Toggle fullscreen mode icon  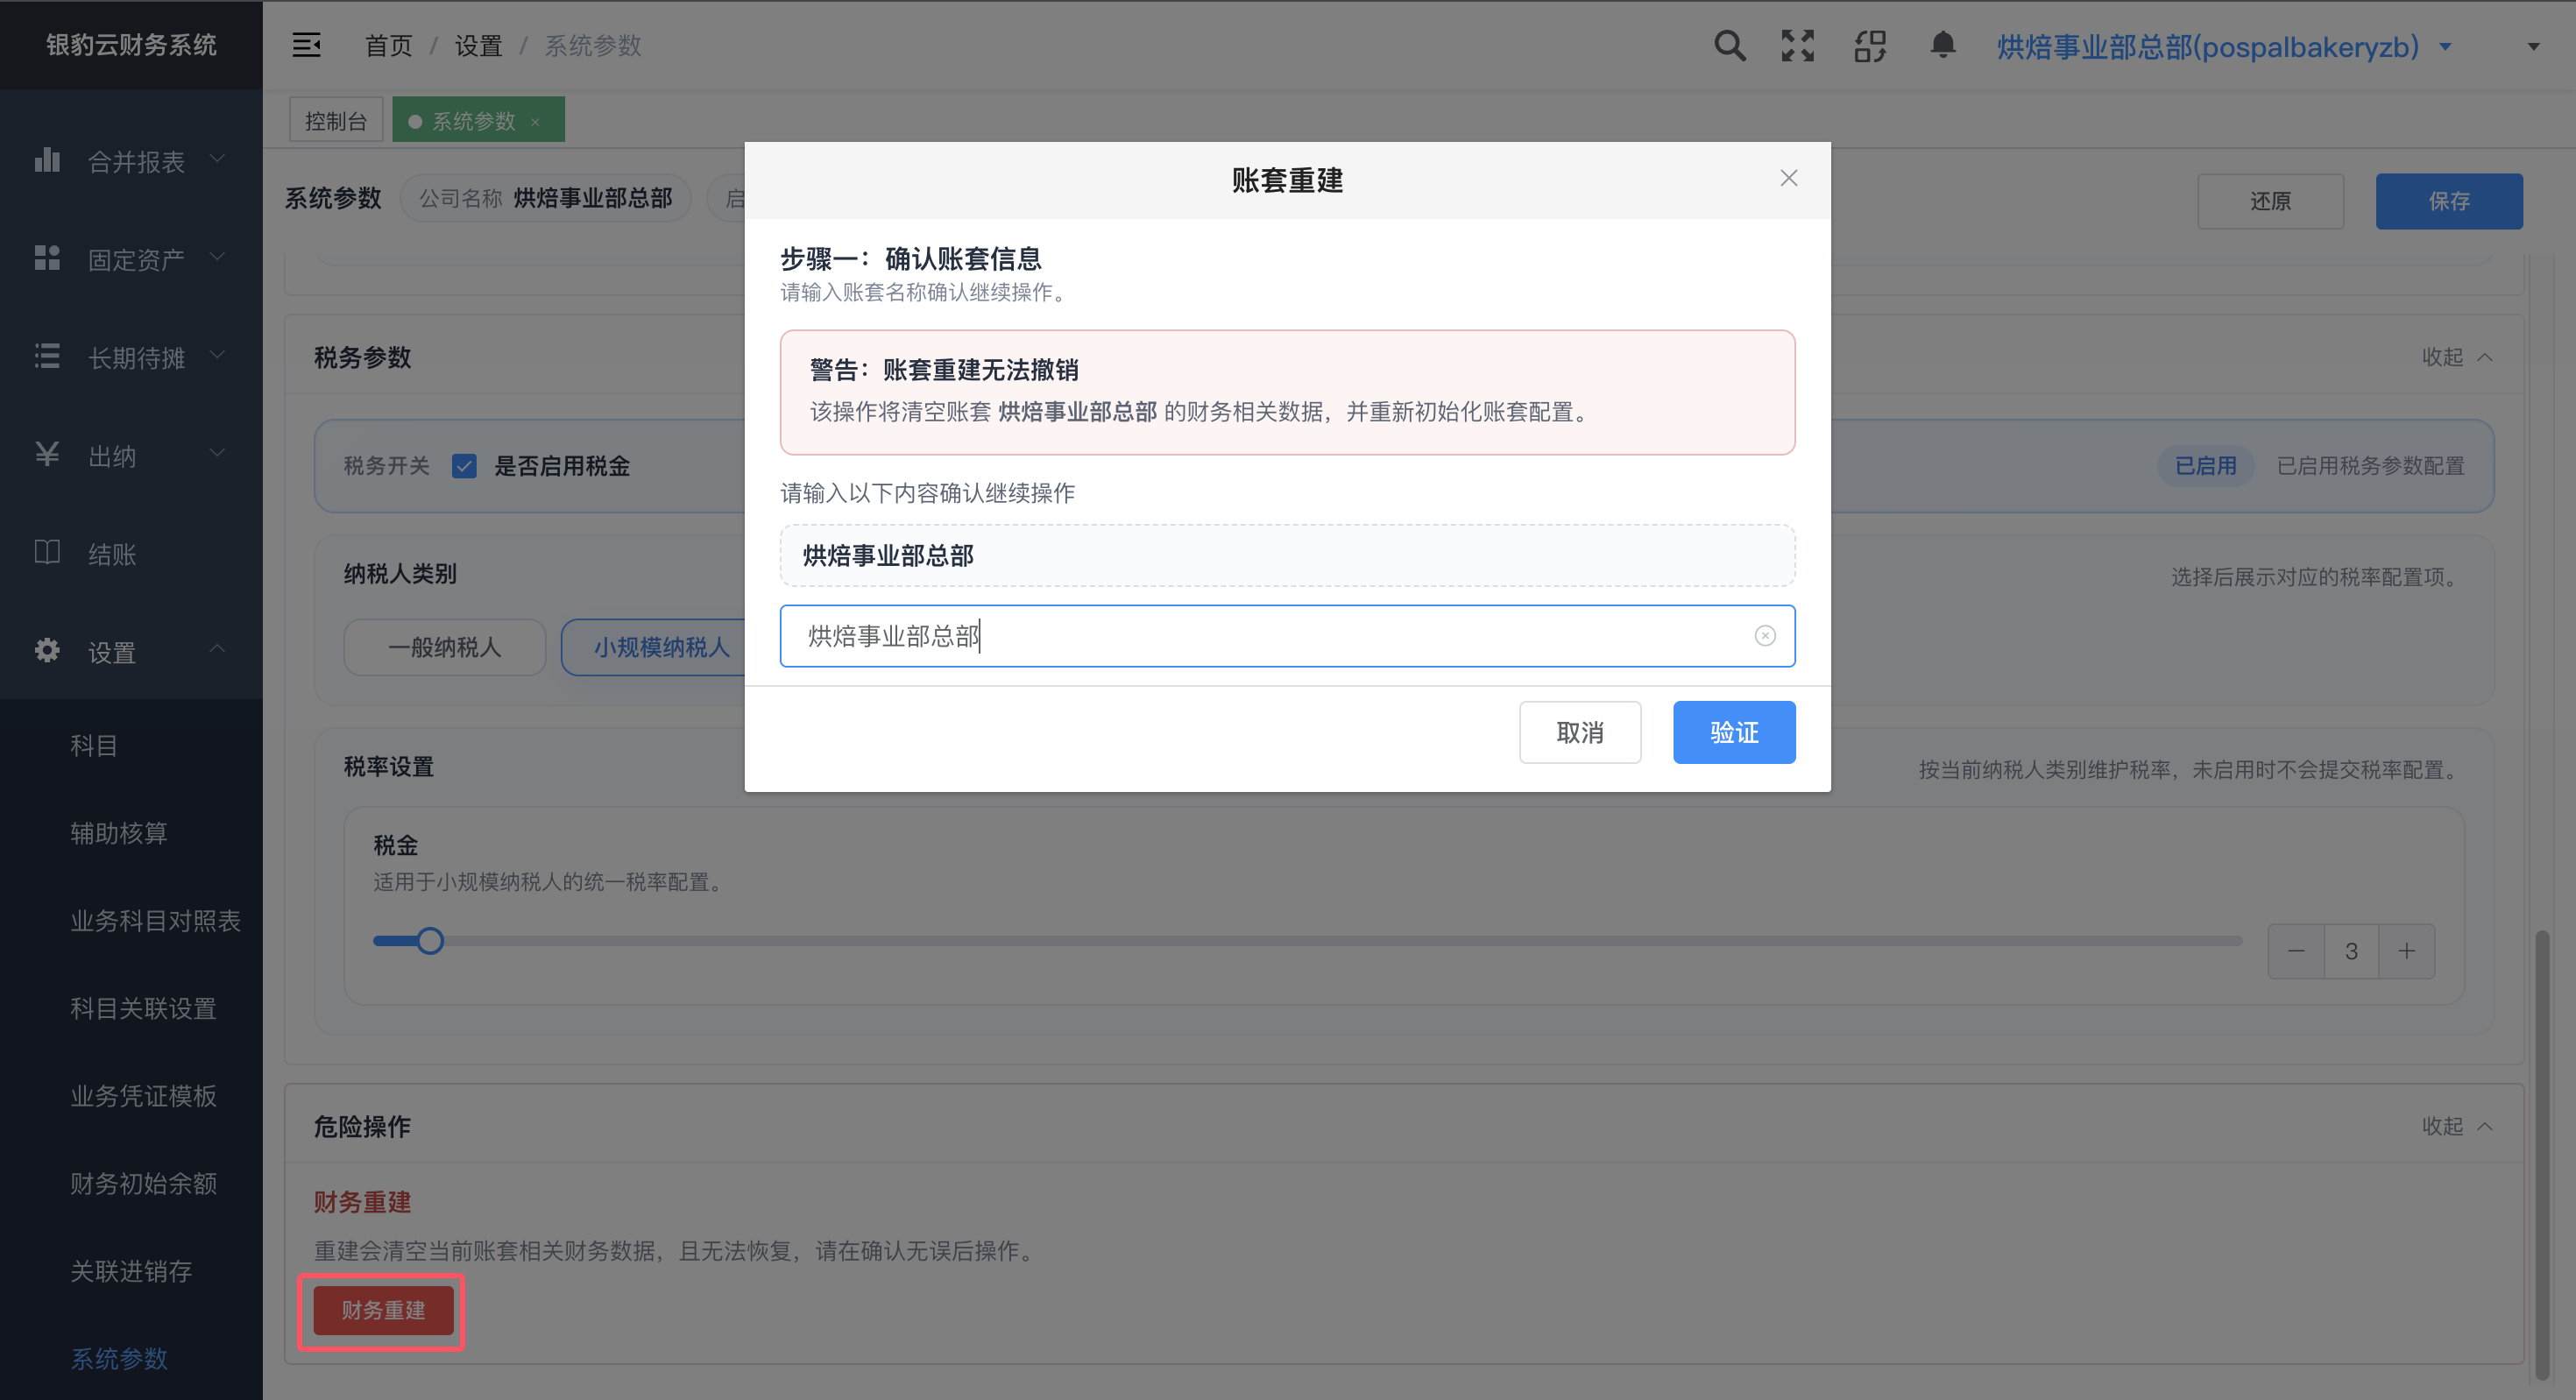(1797, 45)
